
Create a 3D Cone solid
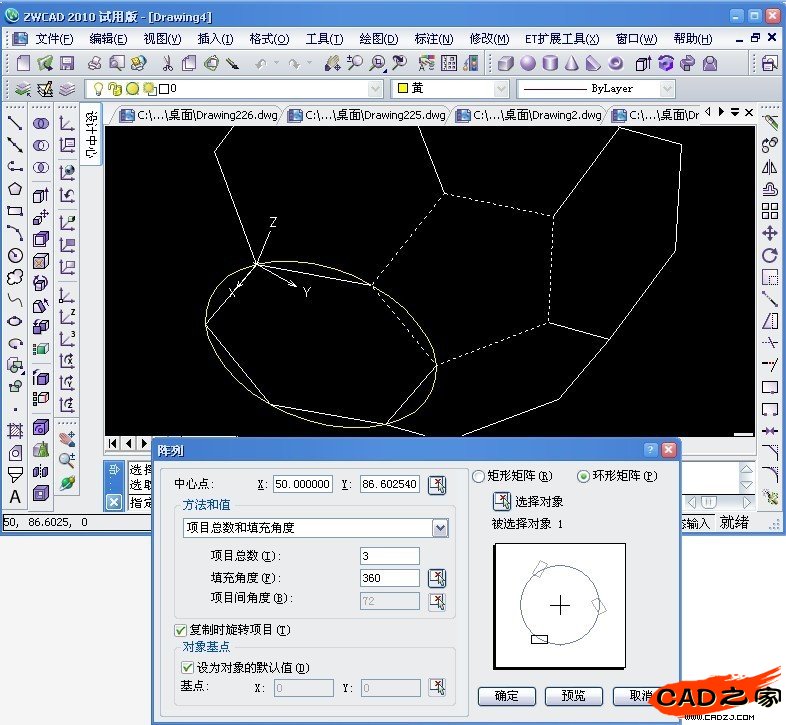click(572, 63)
